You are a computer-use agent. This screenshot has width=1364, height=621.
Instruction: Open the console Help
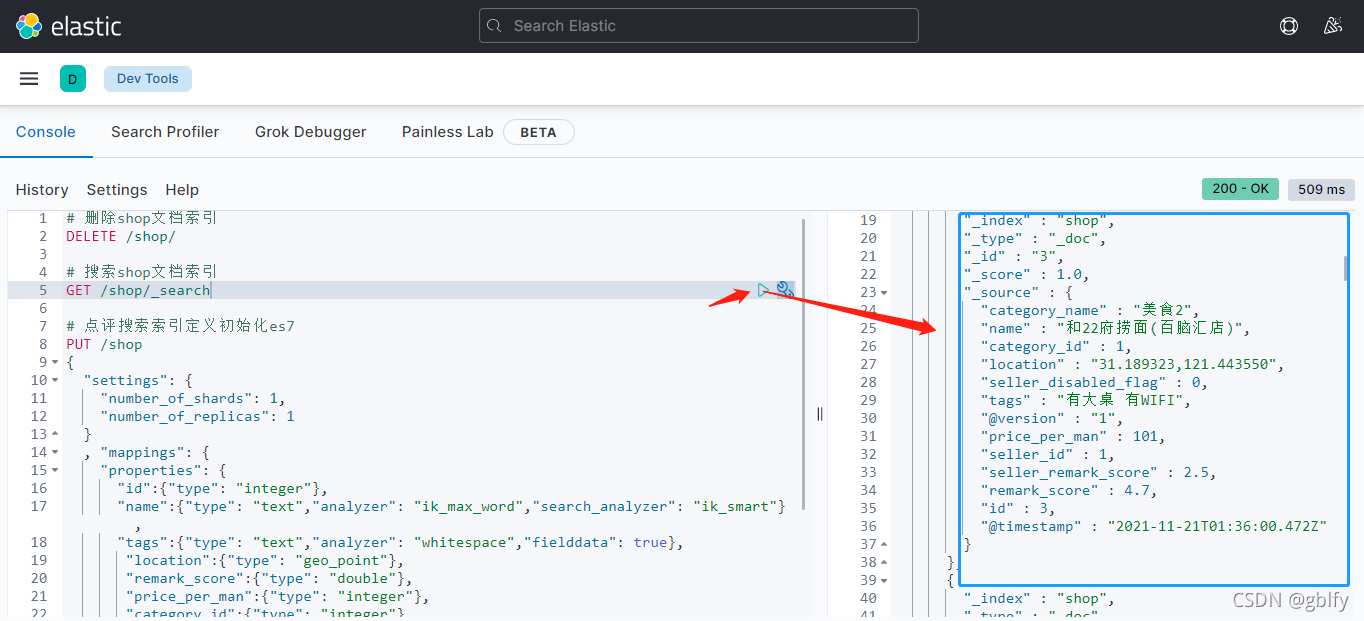click(x=182, y=190)
